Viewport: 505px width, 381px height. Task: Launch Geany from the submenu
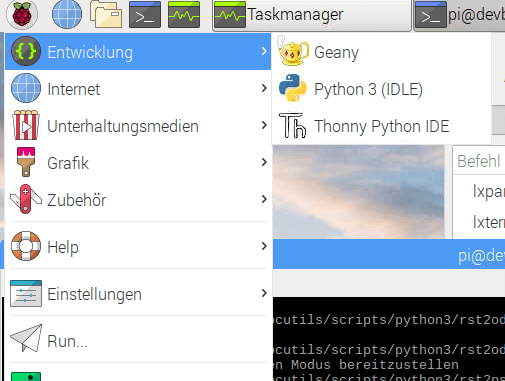pyautogui.click(x=382, y=52)
